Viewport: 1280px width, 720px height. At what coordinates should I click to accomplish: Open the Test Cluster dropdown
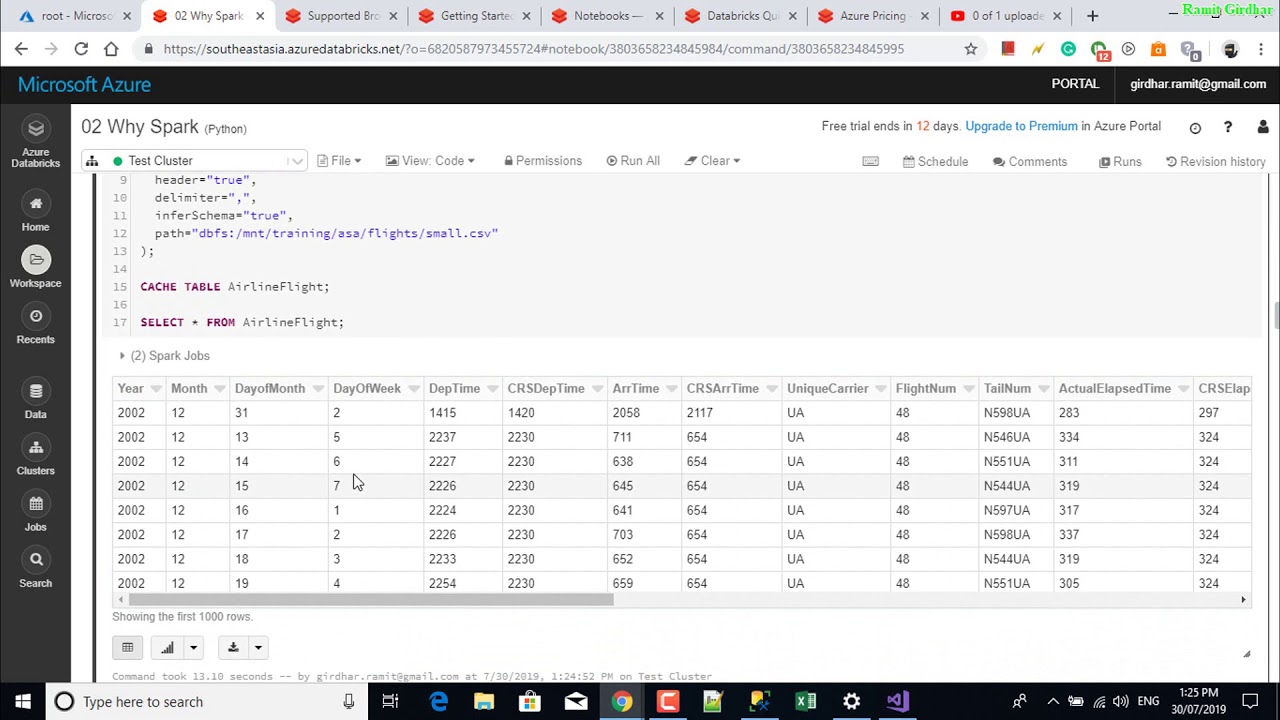click(x=195, y=161)
